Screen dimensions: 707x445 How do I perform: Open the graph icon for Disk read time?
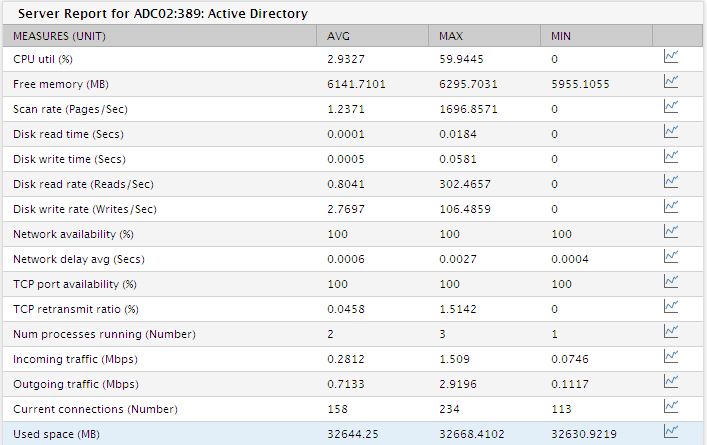click(671, 132)
